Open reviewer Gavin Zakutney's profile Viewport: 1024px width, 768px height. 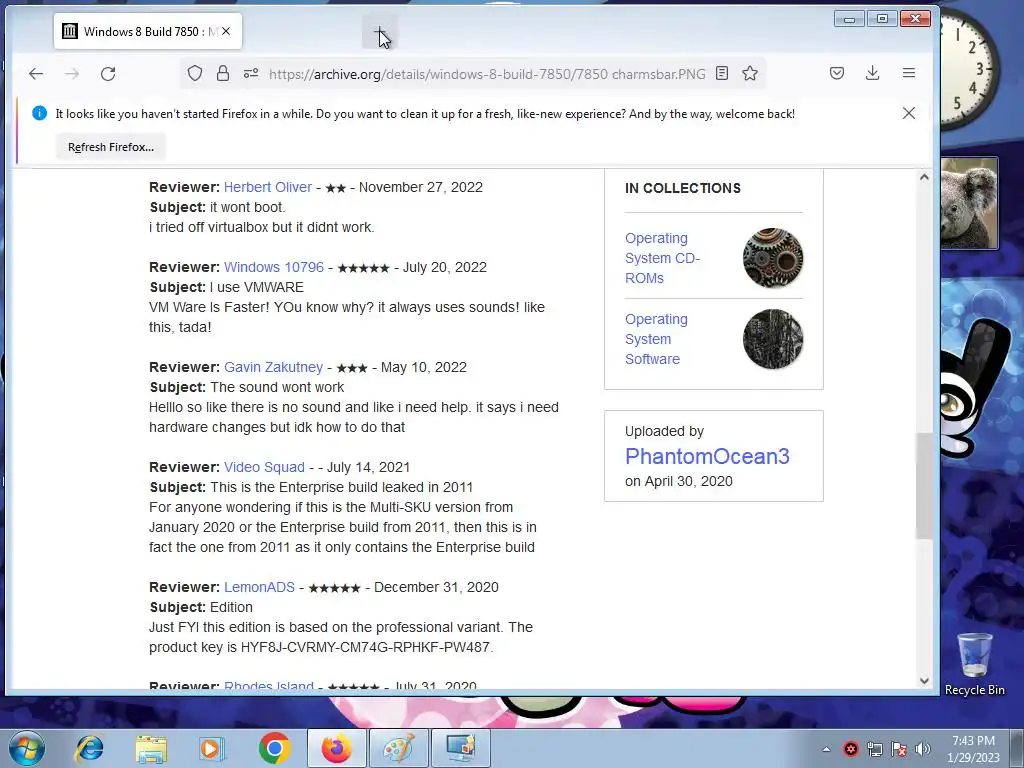click(x=273, y=367)
